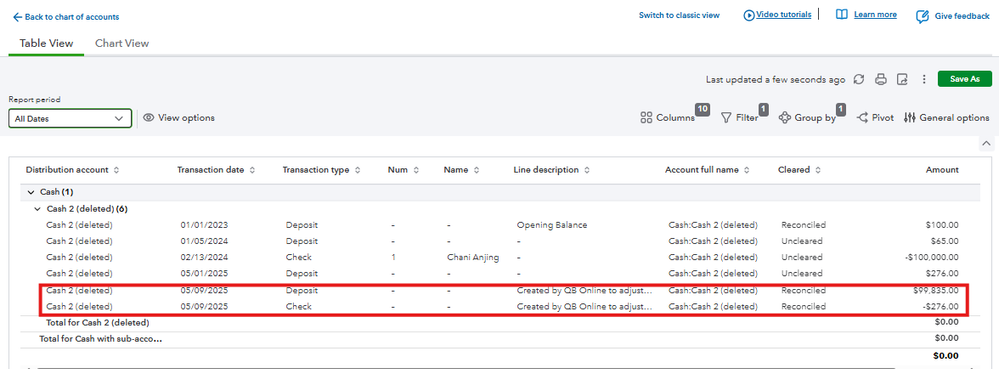The image size is (999, 369).
Task: Sort by Distribution account column arrows
Action: pos(116,170)
